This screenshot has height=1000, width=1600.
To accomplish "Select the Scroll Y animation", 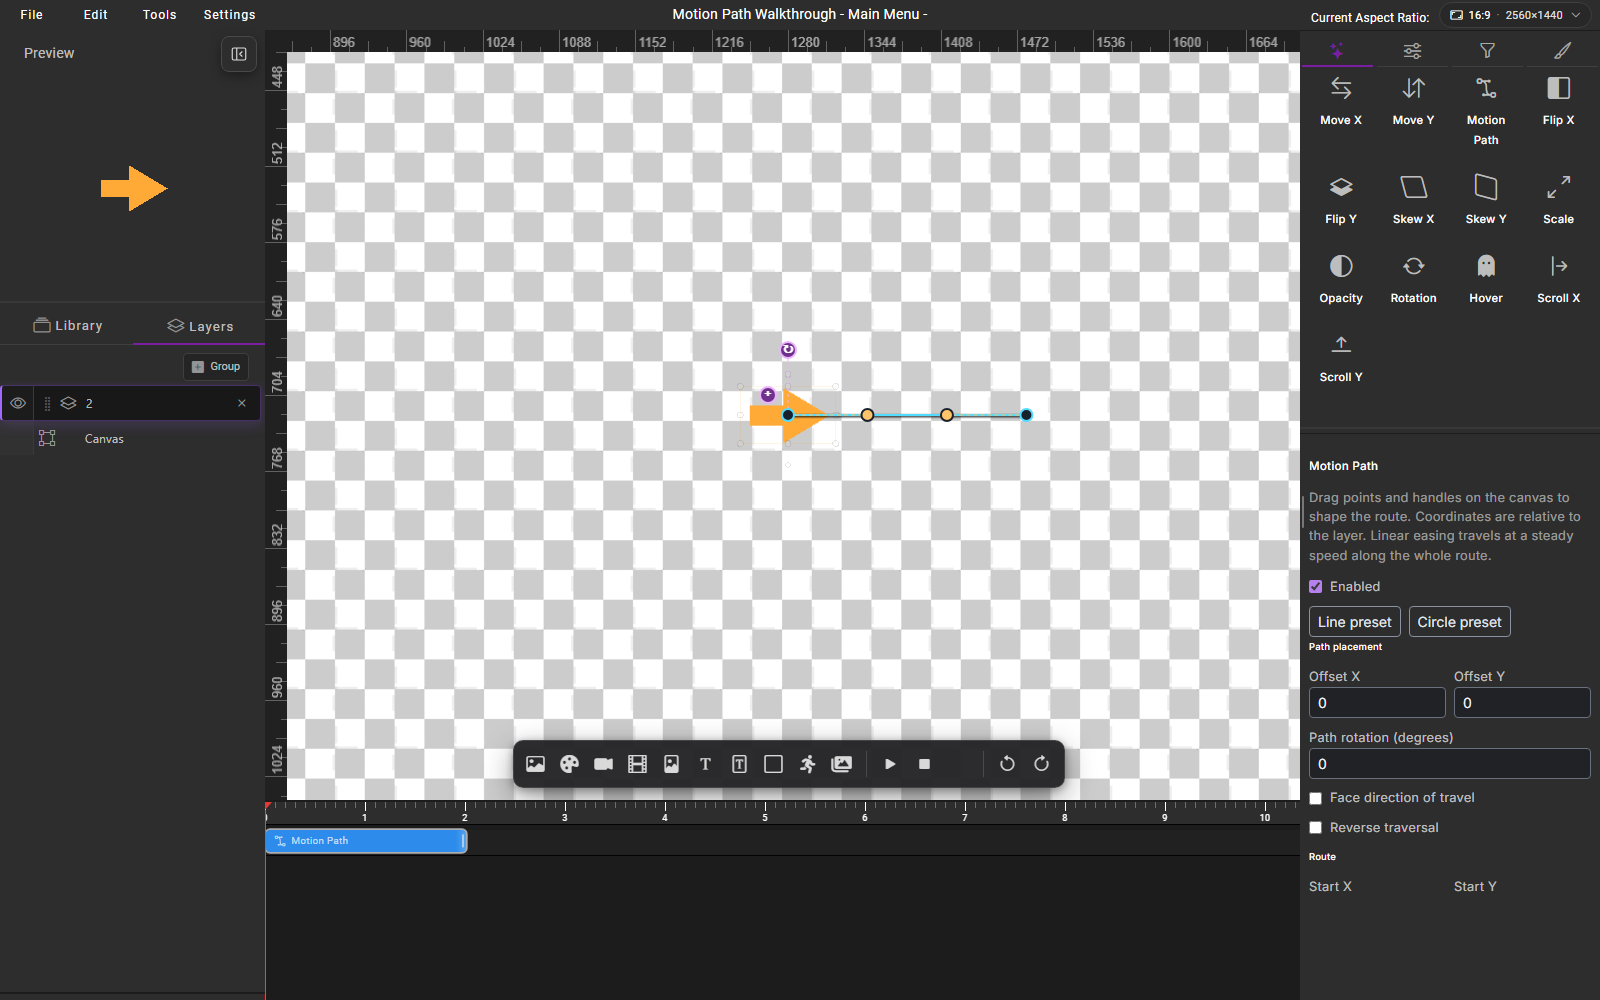I will click(1341, 358).
